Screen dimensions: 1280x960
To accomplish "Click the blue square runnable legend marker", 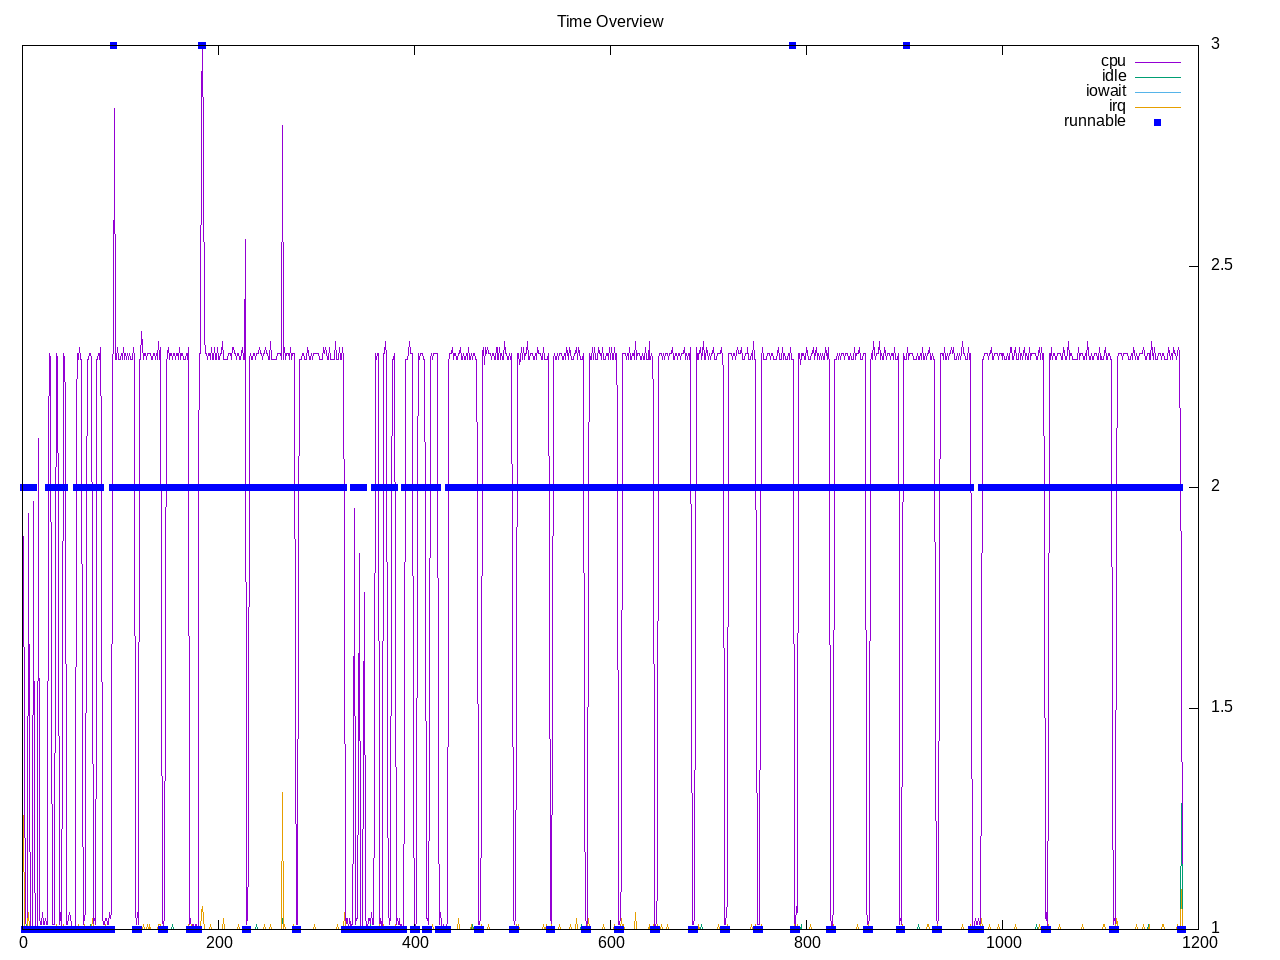I will [x=1158, y=122].
